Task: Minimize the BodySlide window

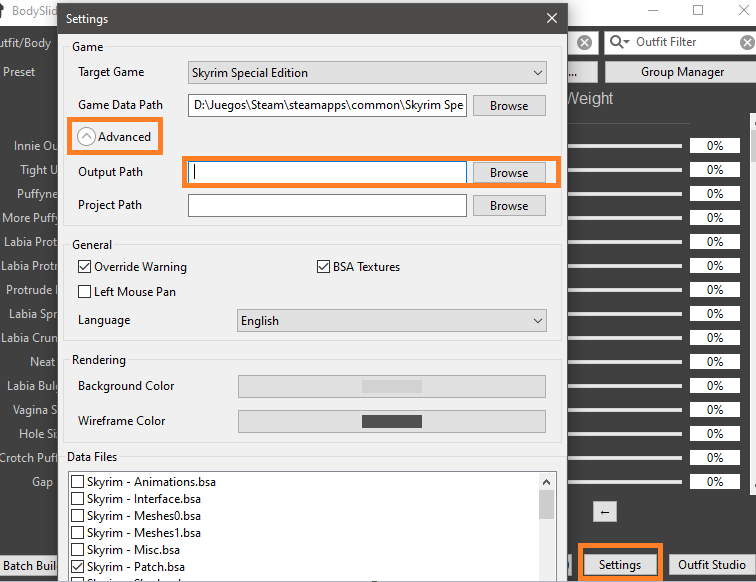Action: point(653,10)
